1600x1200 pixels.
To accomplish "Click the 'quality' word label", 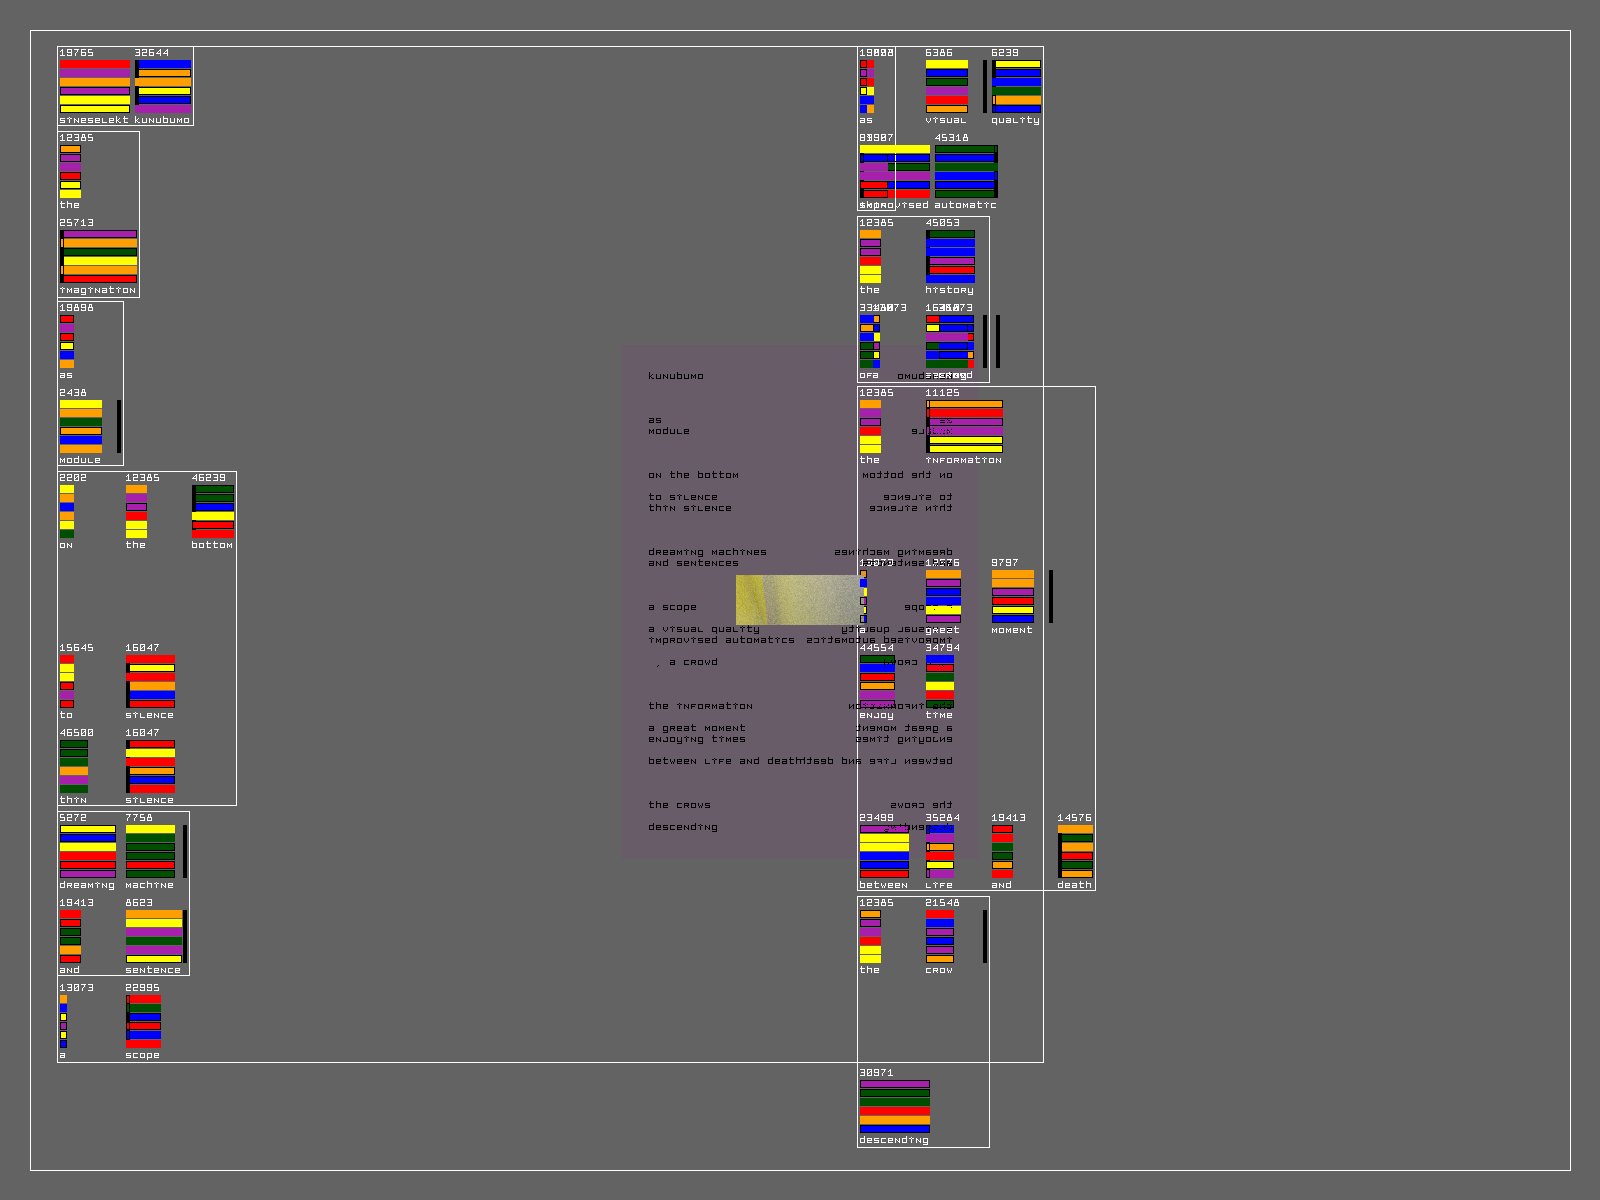I will [1015, 120].
